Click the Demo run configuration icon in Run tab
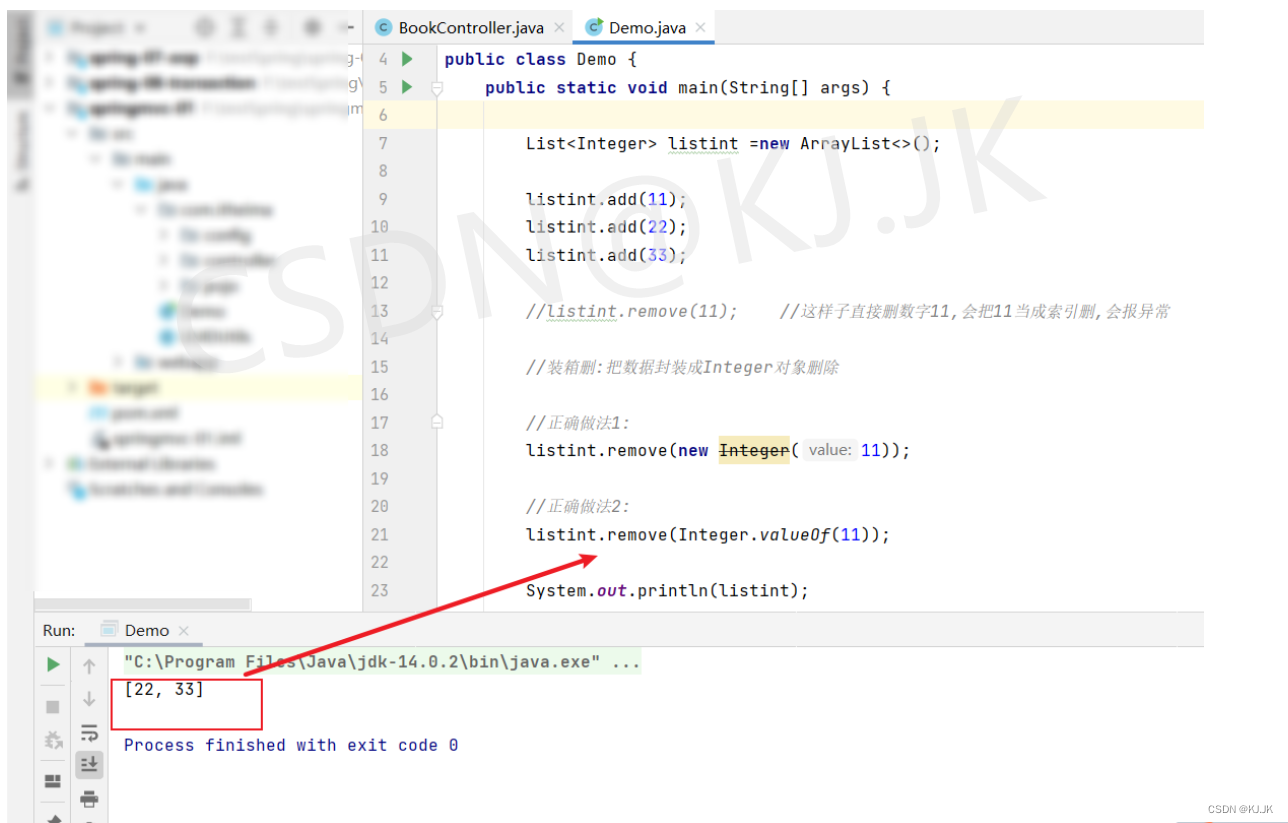 tap(110, 630)
